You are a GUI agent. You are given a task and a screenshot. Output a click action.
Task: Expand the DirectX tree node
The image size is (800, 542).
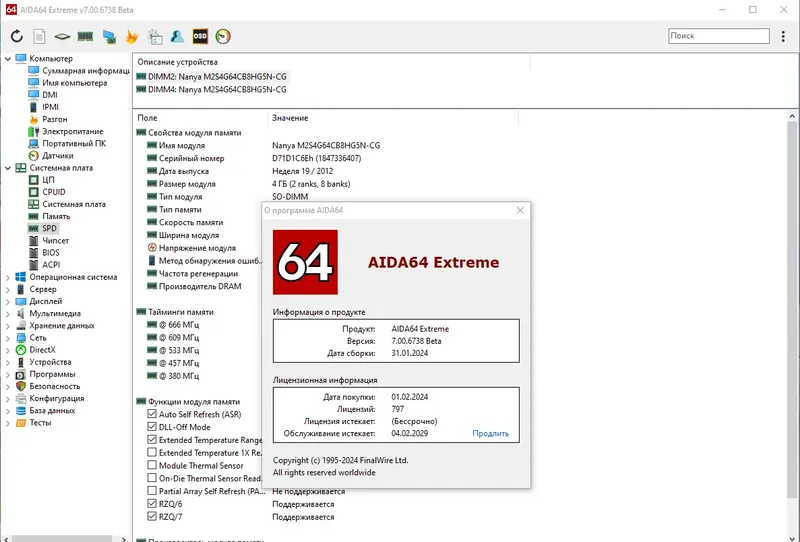click(x=8, y=350)
